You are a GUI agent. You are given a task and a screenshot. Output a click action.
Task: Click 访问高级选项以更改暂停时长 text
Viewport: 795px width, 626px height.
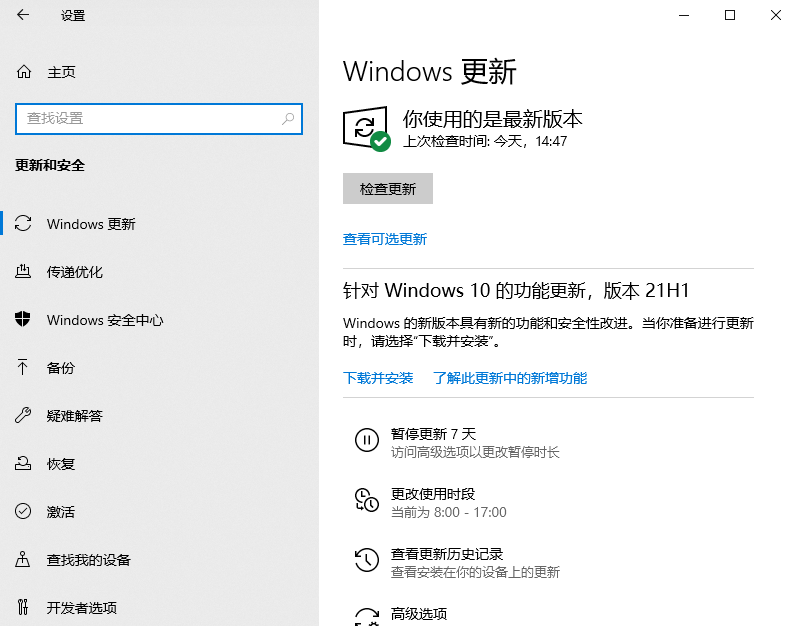click(x=475, y=452)
